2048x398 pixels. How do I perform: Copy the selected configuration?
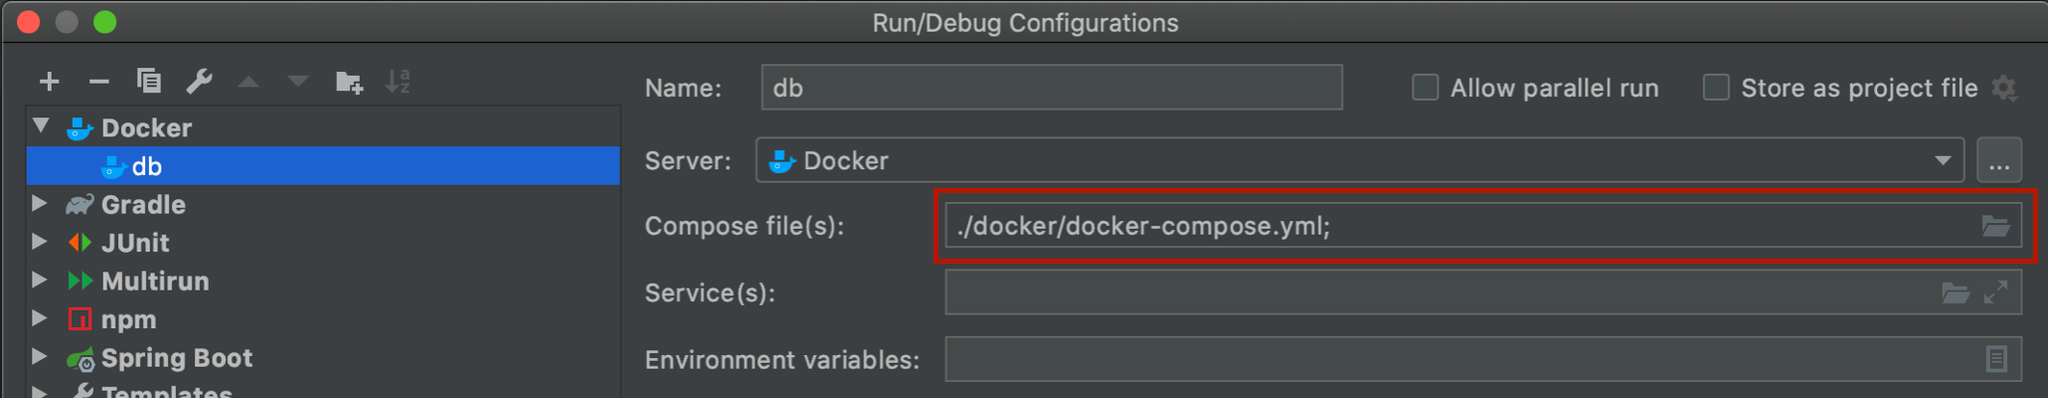pos(149,81)
